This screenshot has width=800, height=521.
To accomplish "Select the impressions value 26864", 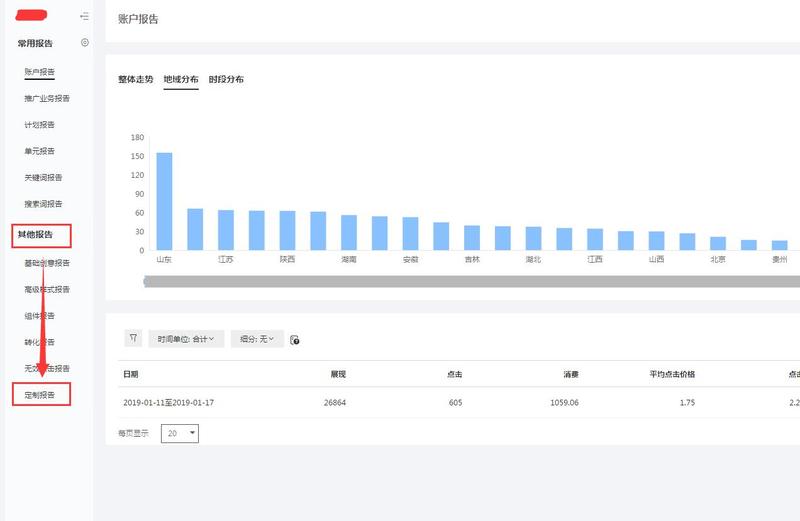I will (x=335, y=403).
